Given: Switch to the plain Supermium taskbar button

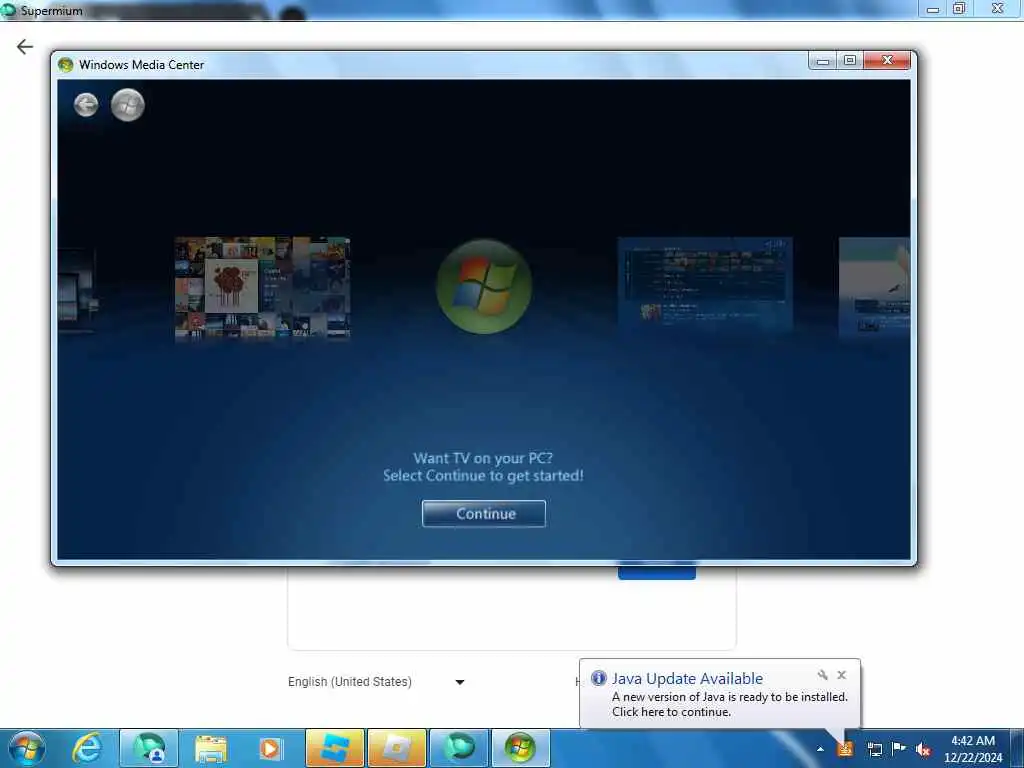Looking at the screenshot, I should [x=458, y=748].
